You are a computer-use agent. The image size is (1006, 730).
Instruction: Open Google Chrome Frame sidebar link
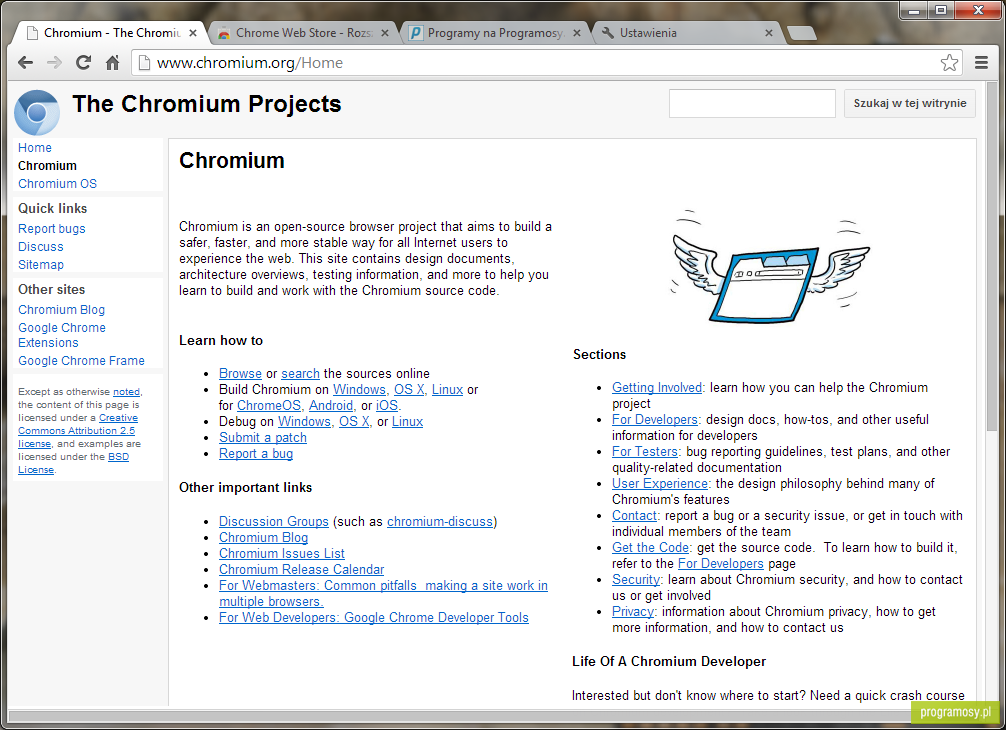(x=81, y=361)
